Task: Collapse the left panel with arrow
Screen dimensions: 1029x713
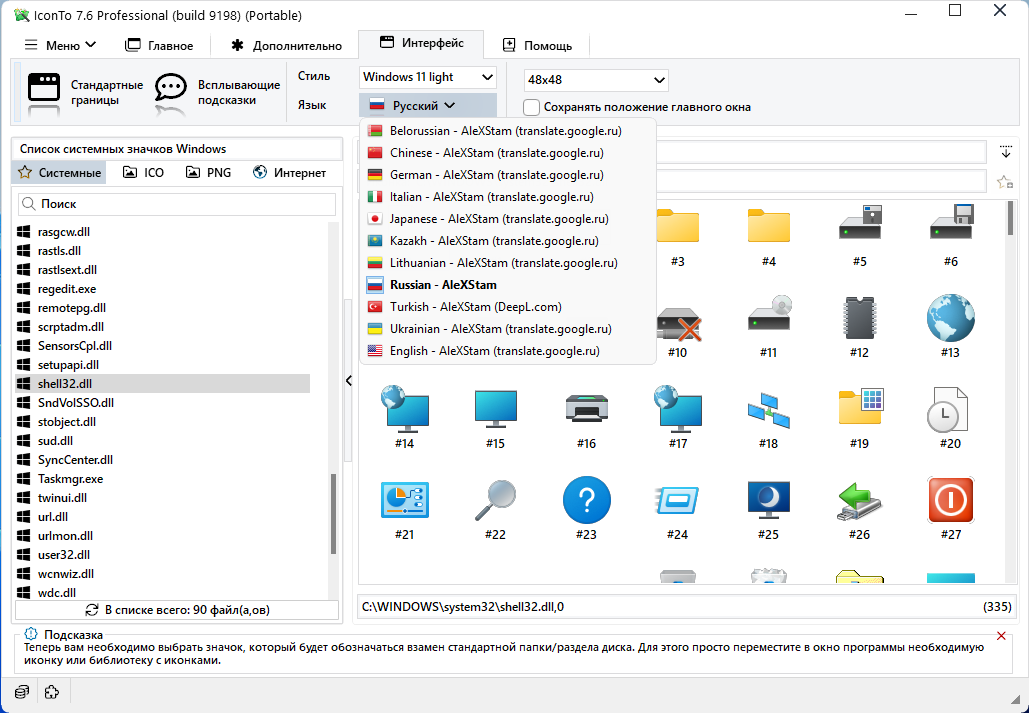Action: 348,380
